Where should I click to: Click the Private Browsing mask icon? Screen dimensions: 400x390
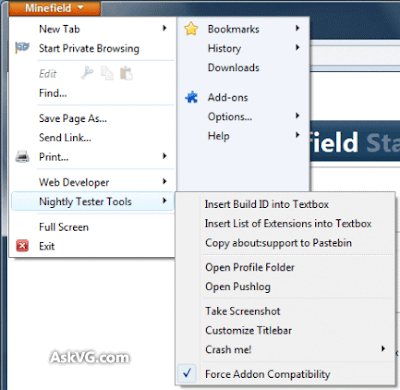[x=22, y=48]
